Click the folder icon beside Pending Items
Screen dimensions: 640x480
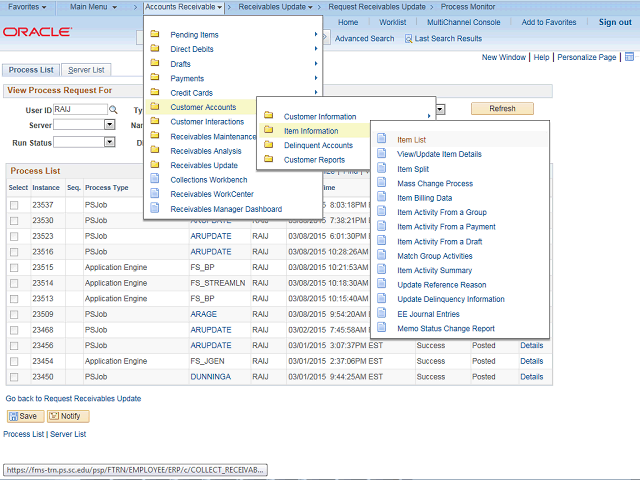pos(155,35)
